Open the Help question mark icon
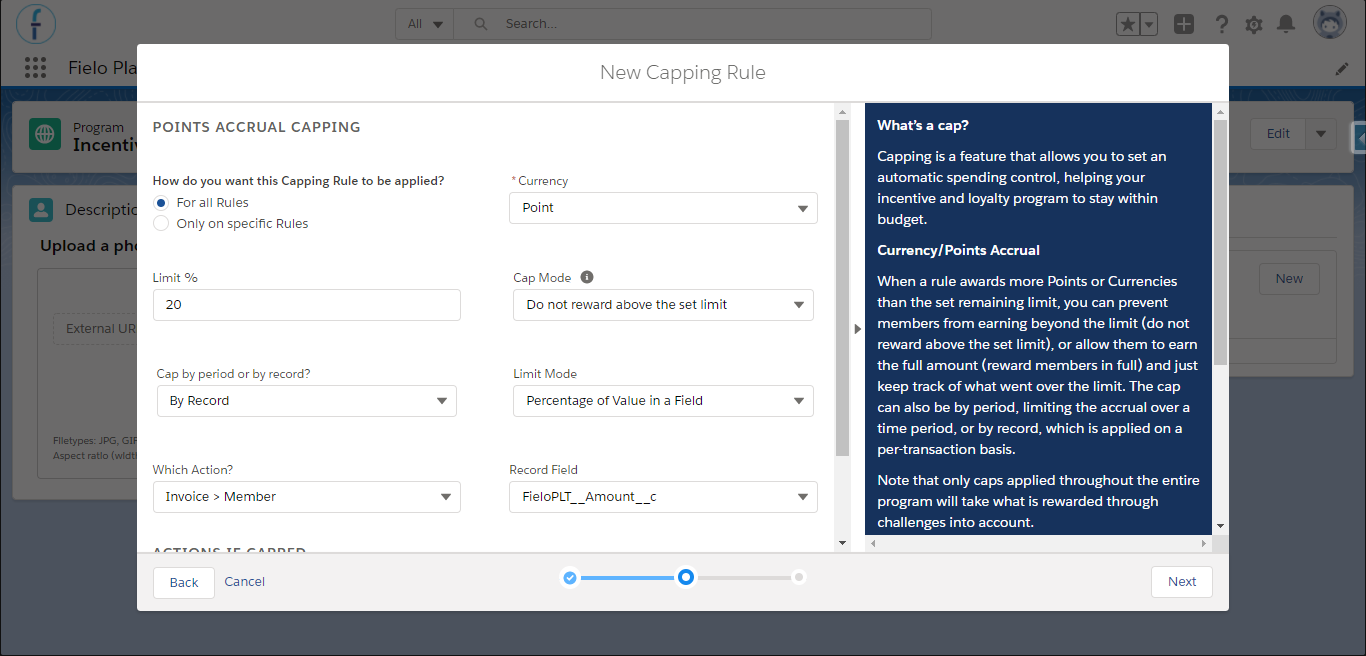 pos(1221,24)
